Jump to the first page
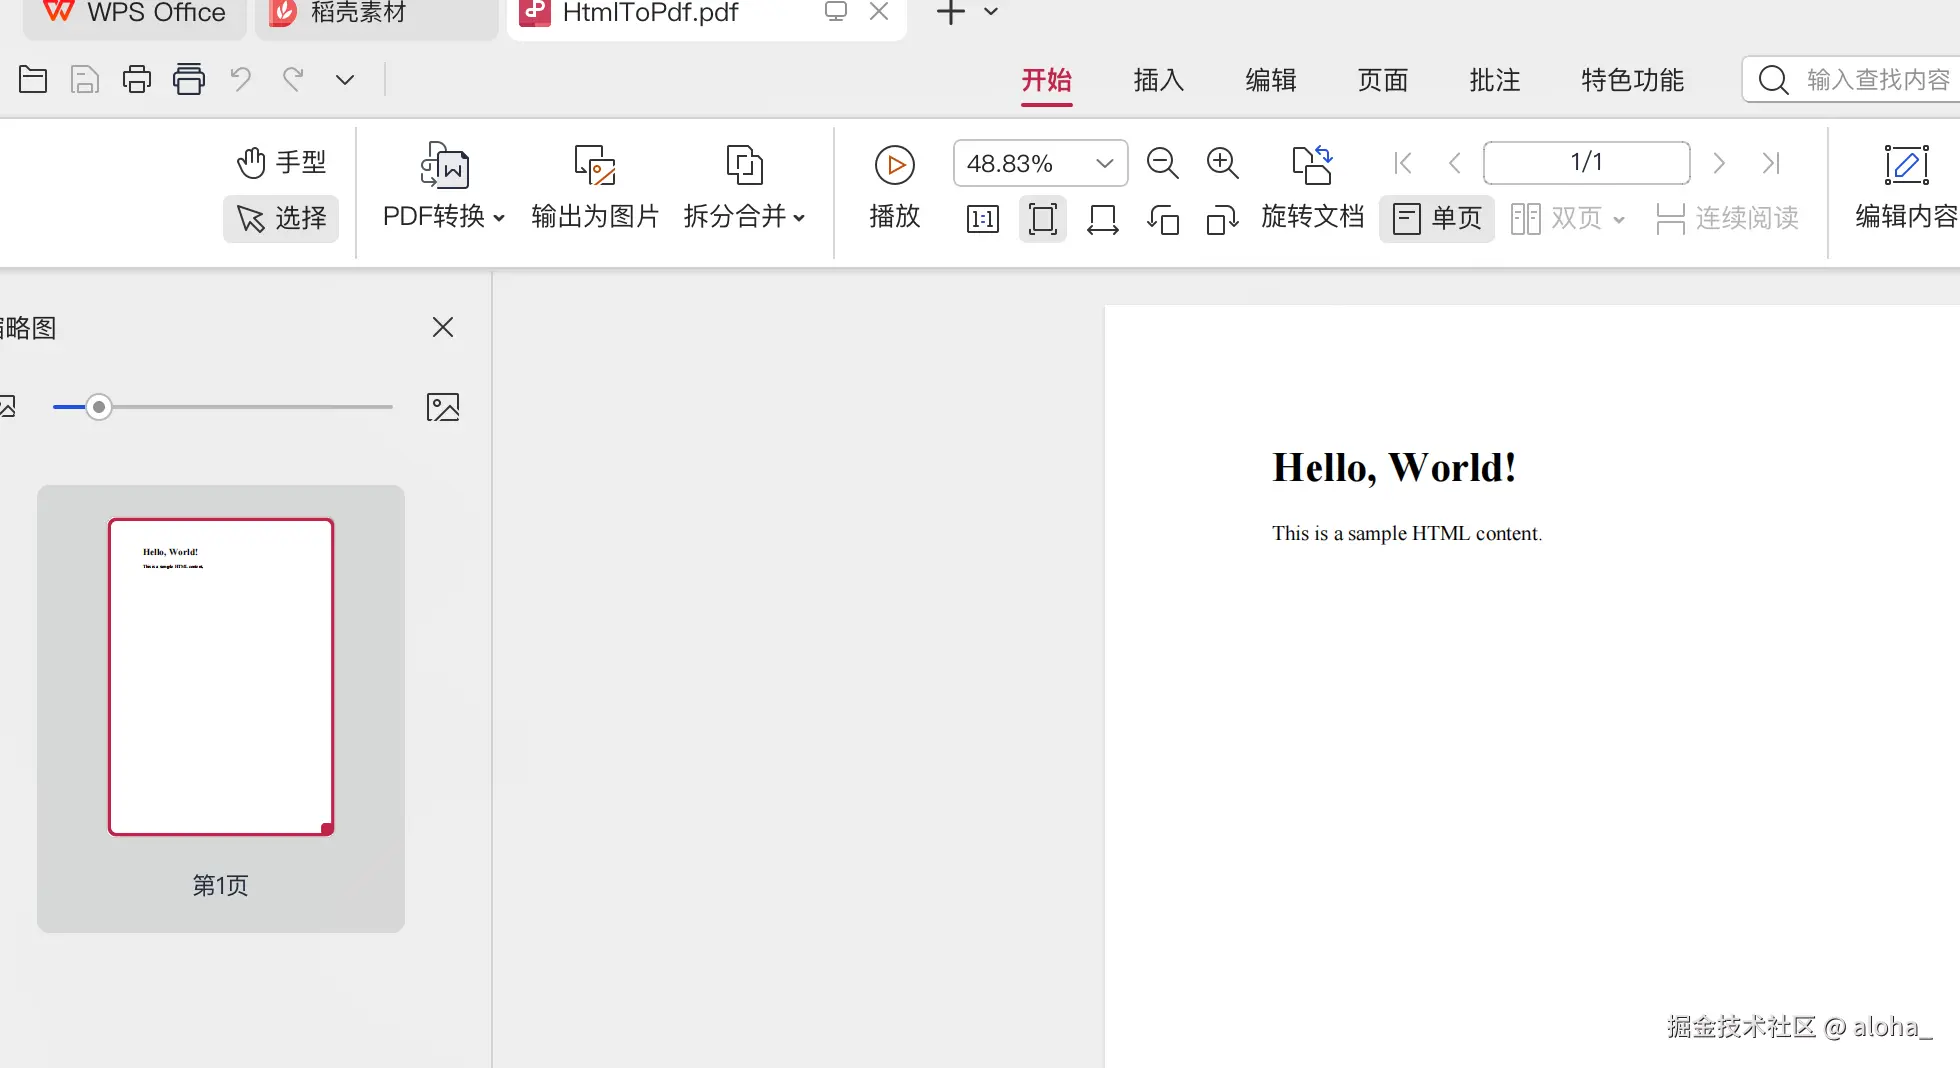This screenshot has height=1068, width=1960. (x=1403, y=163)
